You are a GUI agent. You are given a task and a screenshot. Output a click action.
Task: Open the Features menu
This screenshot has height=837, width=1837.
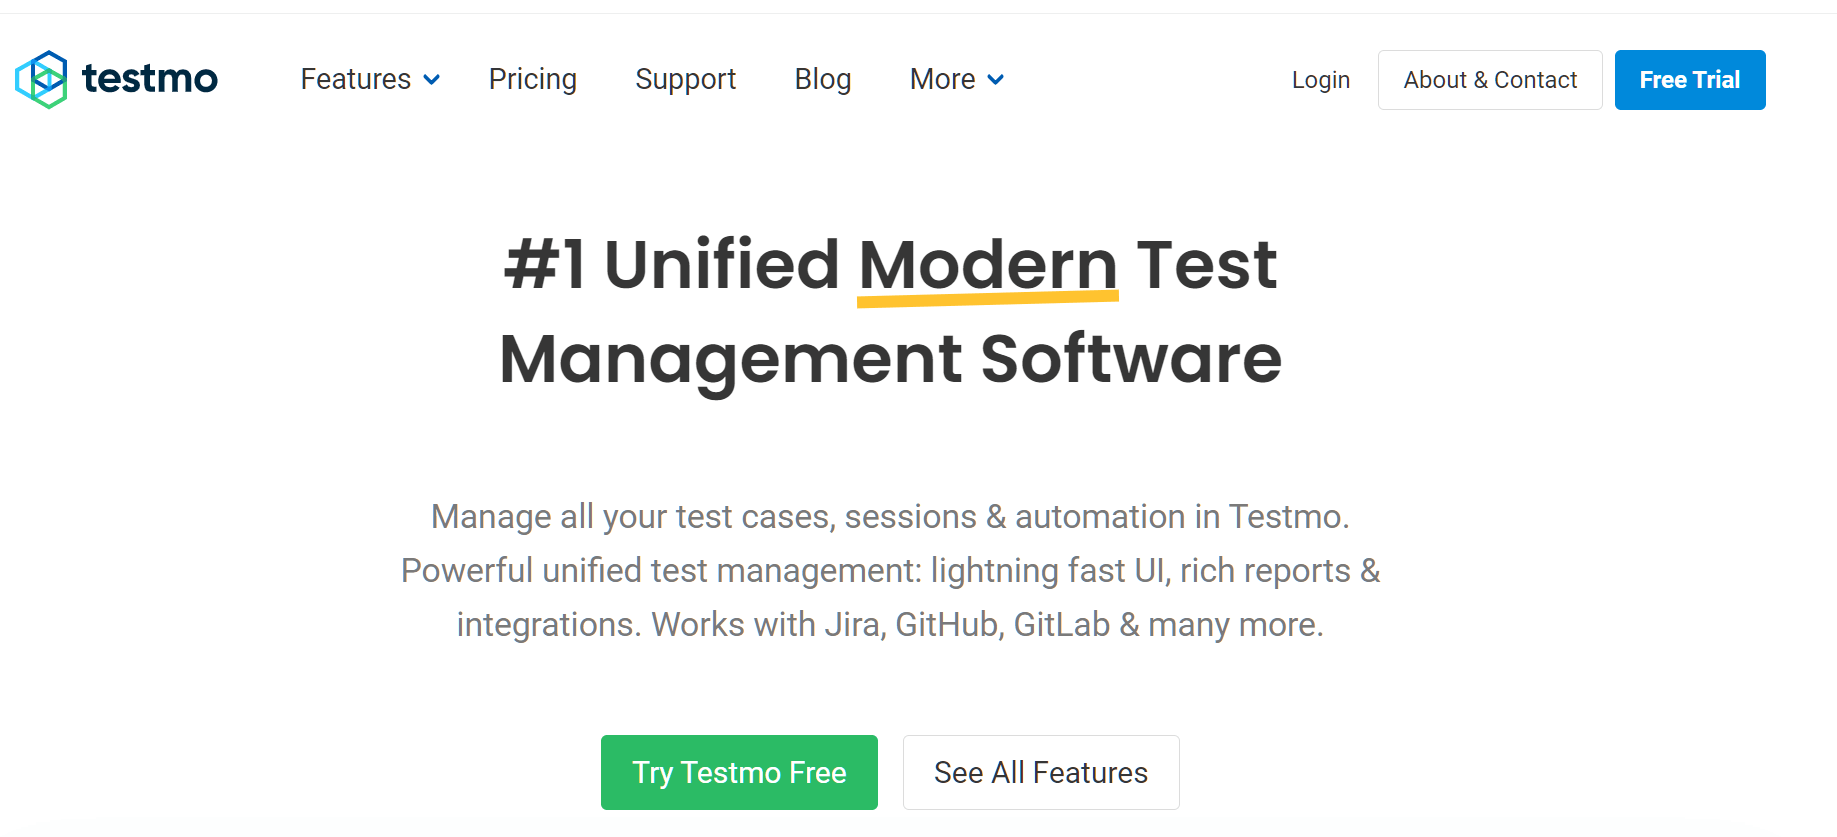356,79
